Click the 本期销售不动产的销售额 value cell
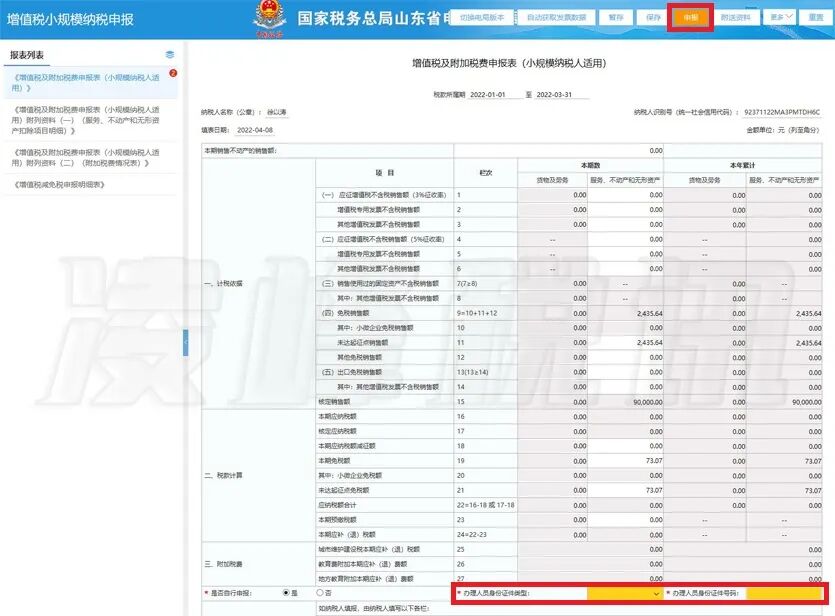835x616 pixels. (559, 151)
